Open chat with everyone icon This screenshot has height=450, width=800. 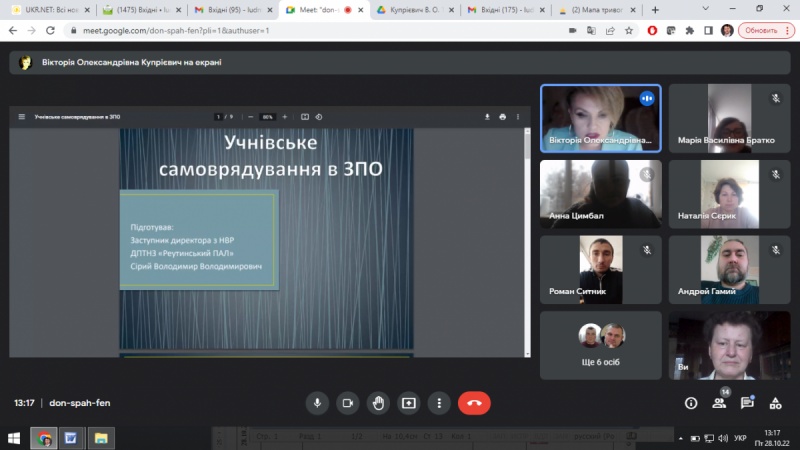747,403
